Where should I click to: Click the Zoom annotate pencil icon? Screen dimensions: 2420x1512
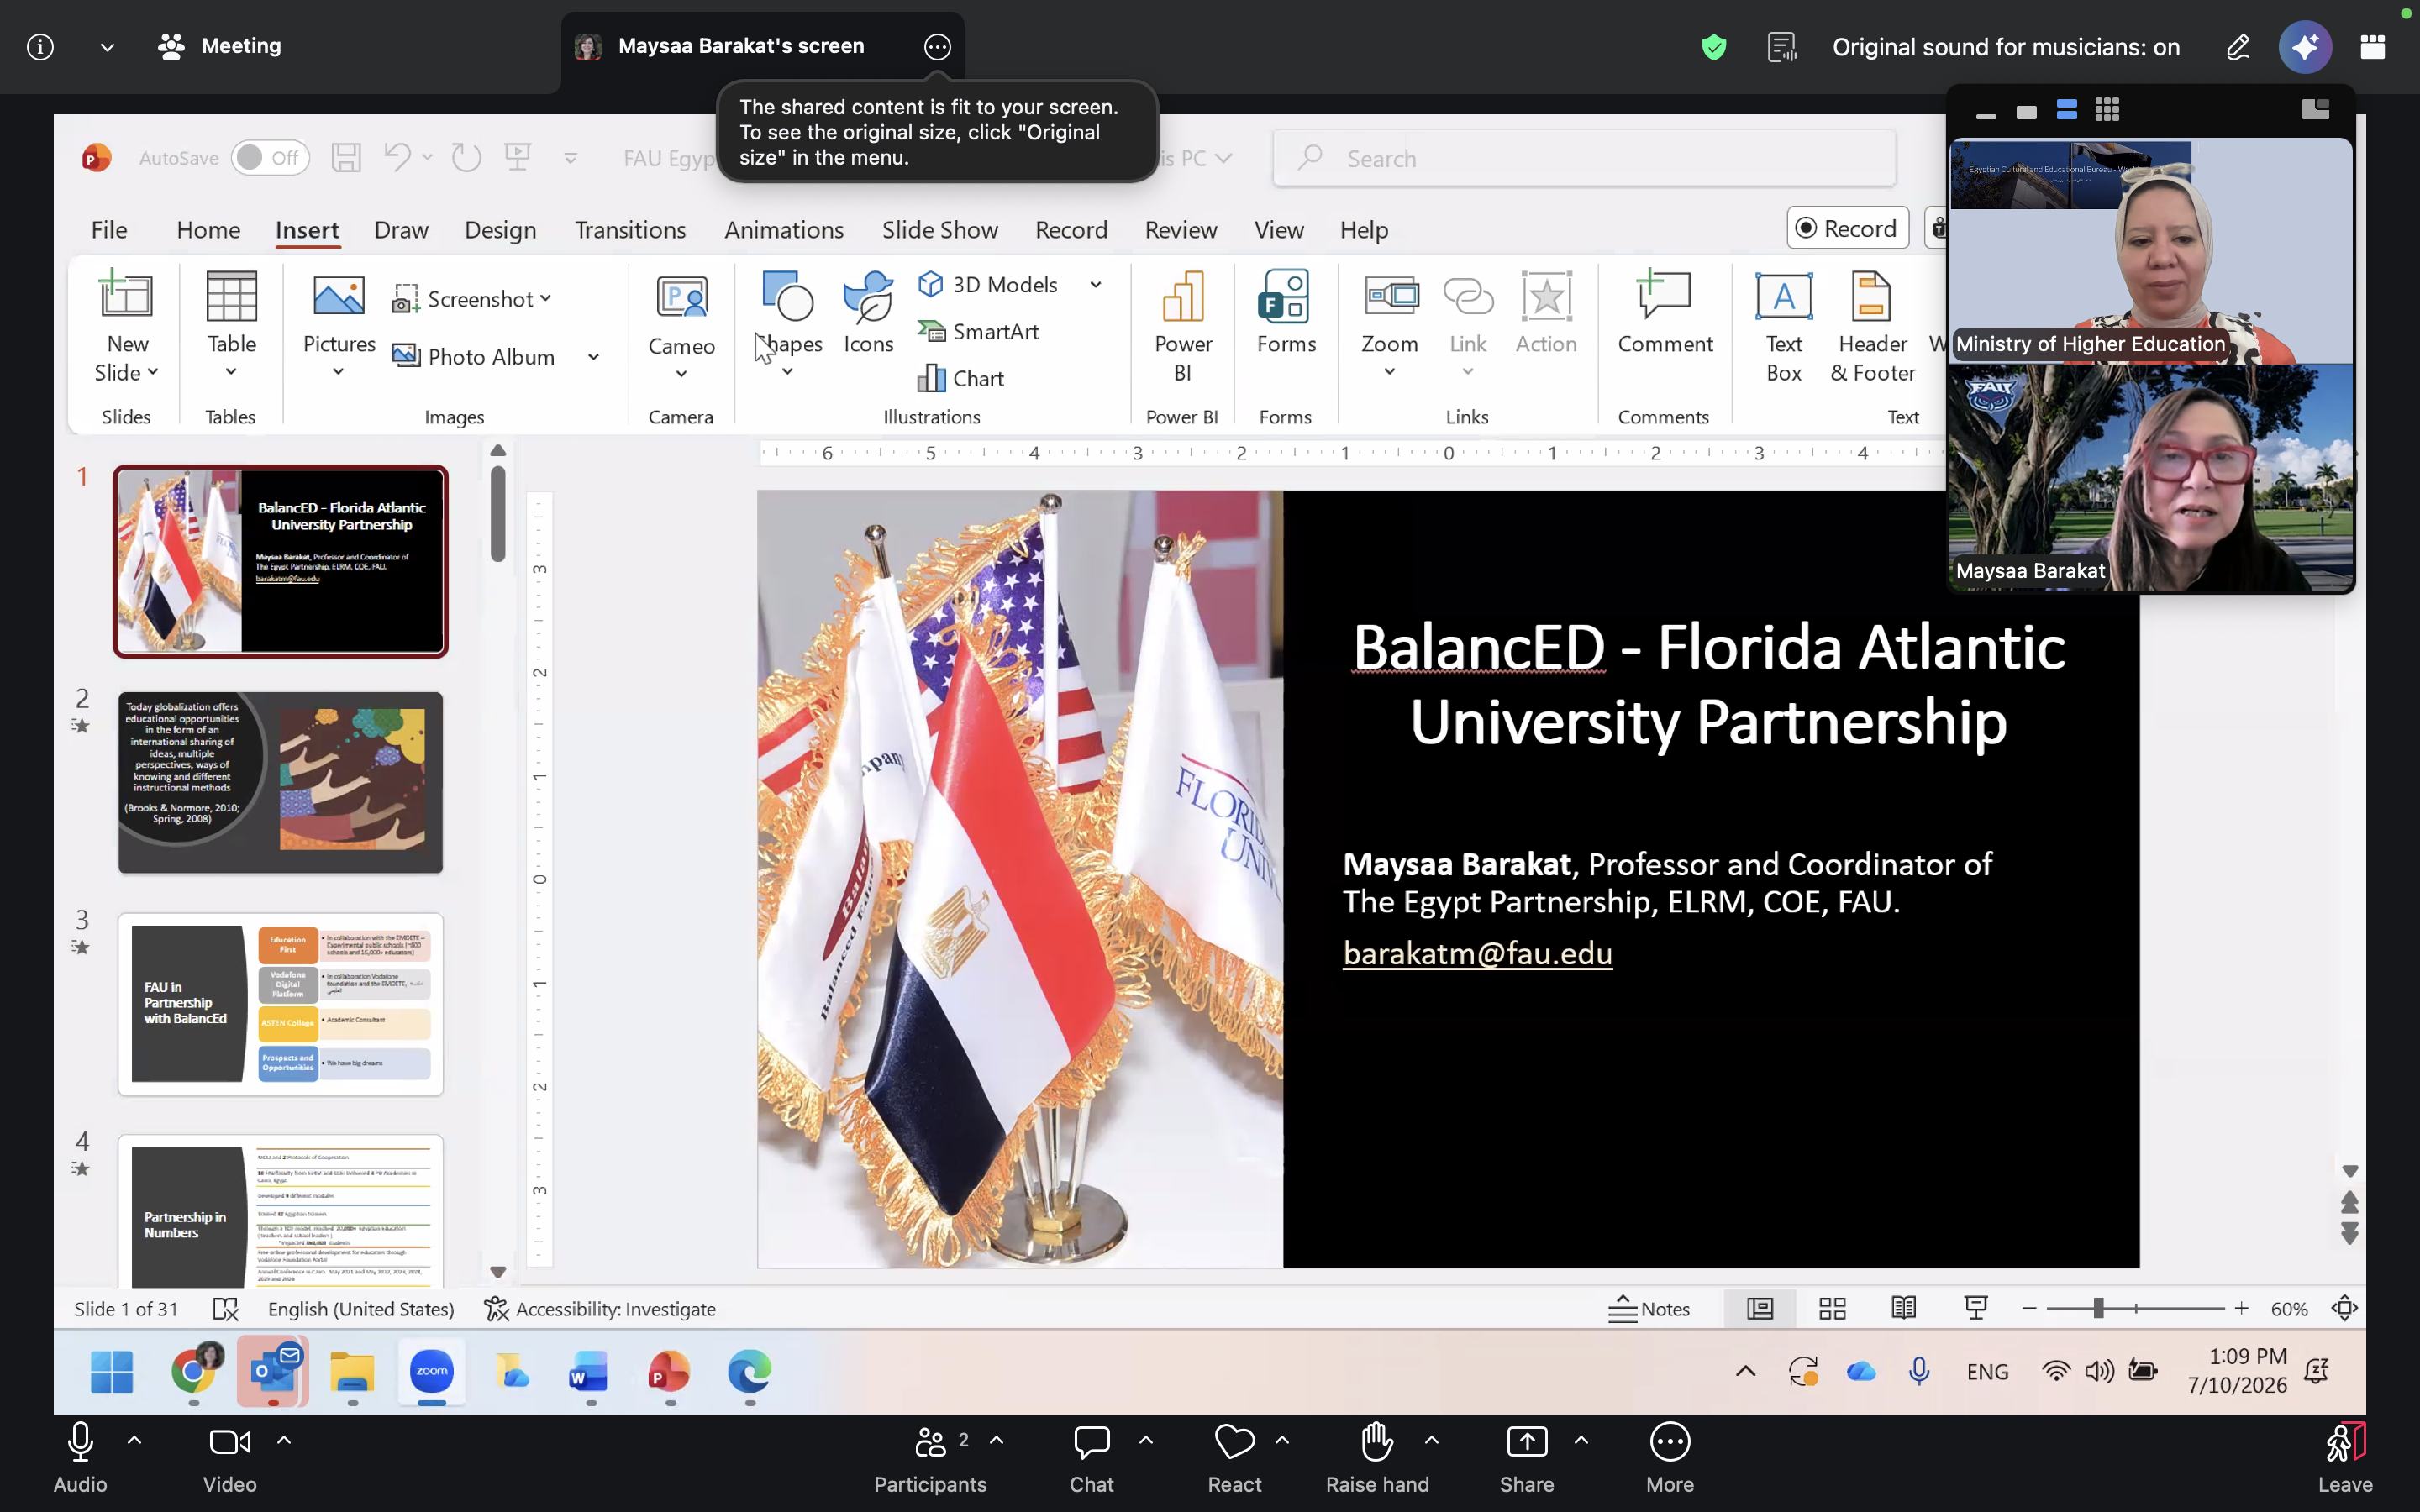[2238, 47]
